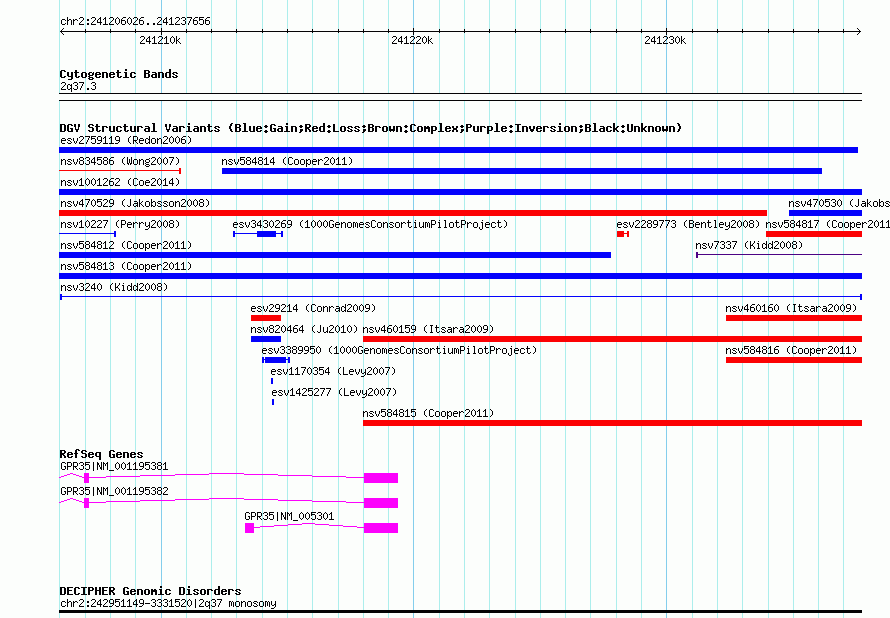
Task: Click the large exon of GPR35 NM_001195381
Action: [x=381, y=478]
